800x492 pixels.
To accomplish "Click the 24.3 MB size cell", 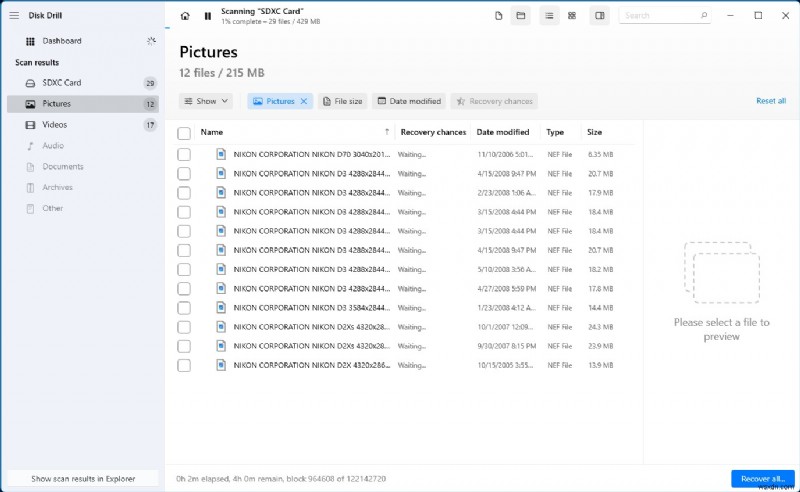I will [x=601, y=327].
